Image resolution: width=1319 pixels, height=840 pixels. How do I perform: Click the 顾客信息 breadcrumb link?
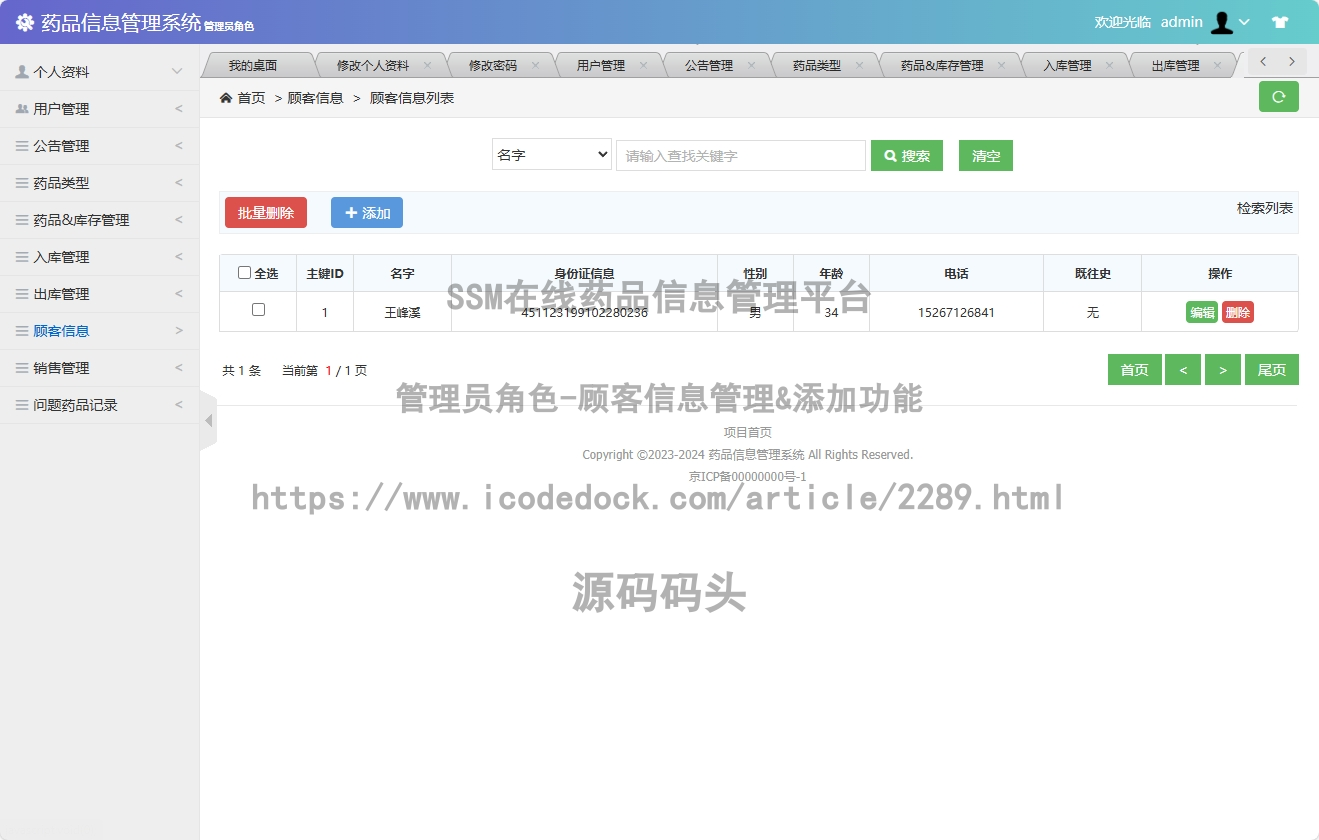(315, 98)
